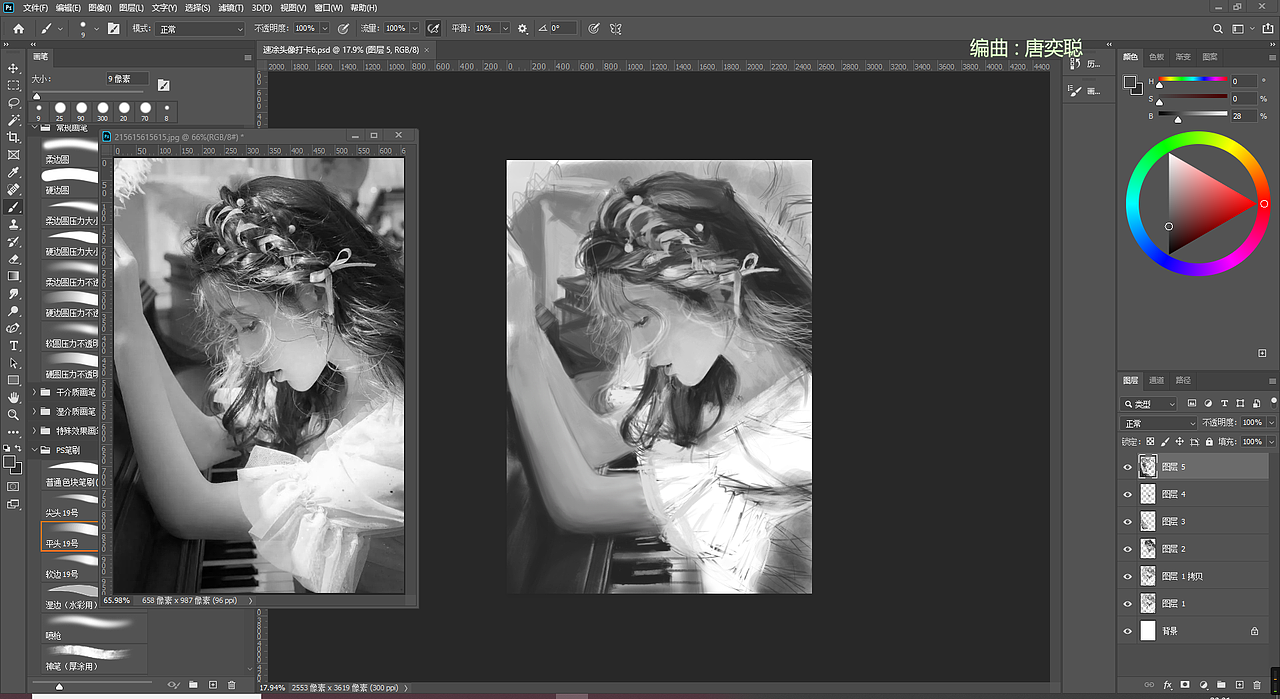Create adjustment layer icon
The height and width of the screenshot is (699, 1280).
point(1203,685)
